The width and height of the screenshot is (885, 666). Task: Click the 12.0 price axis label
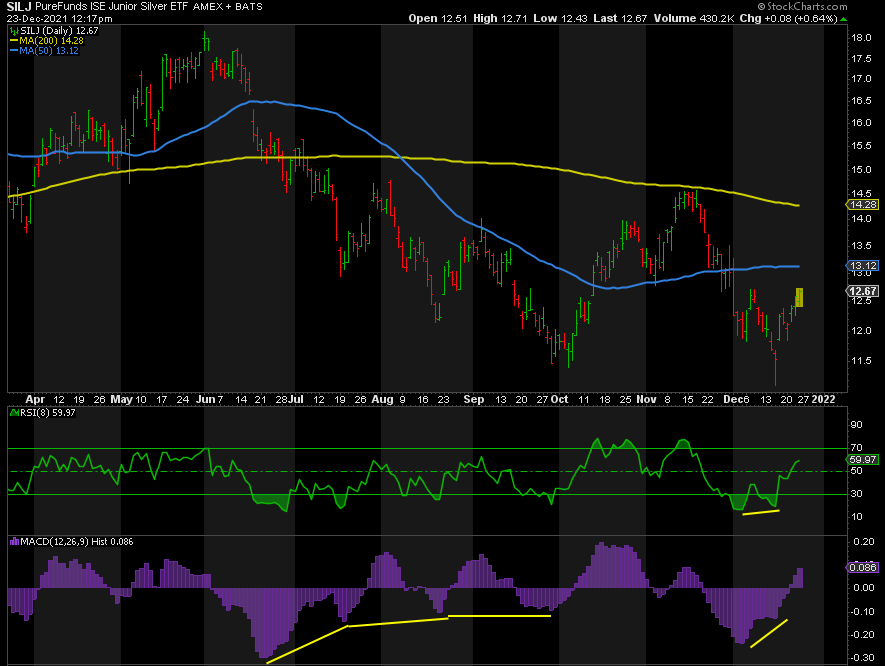click(861, 331)
